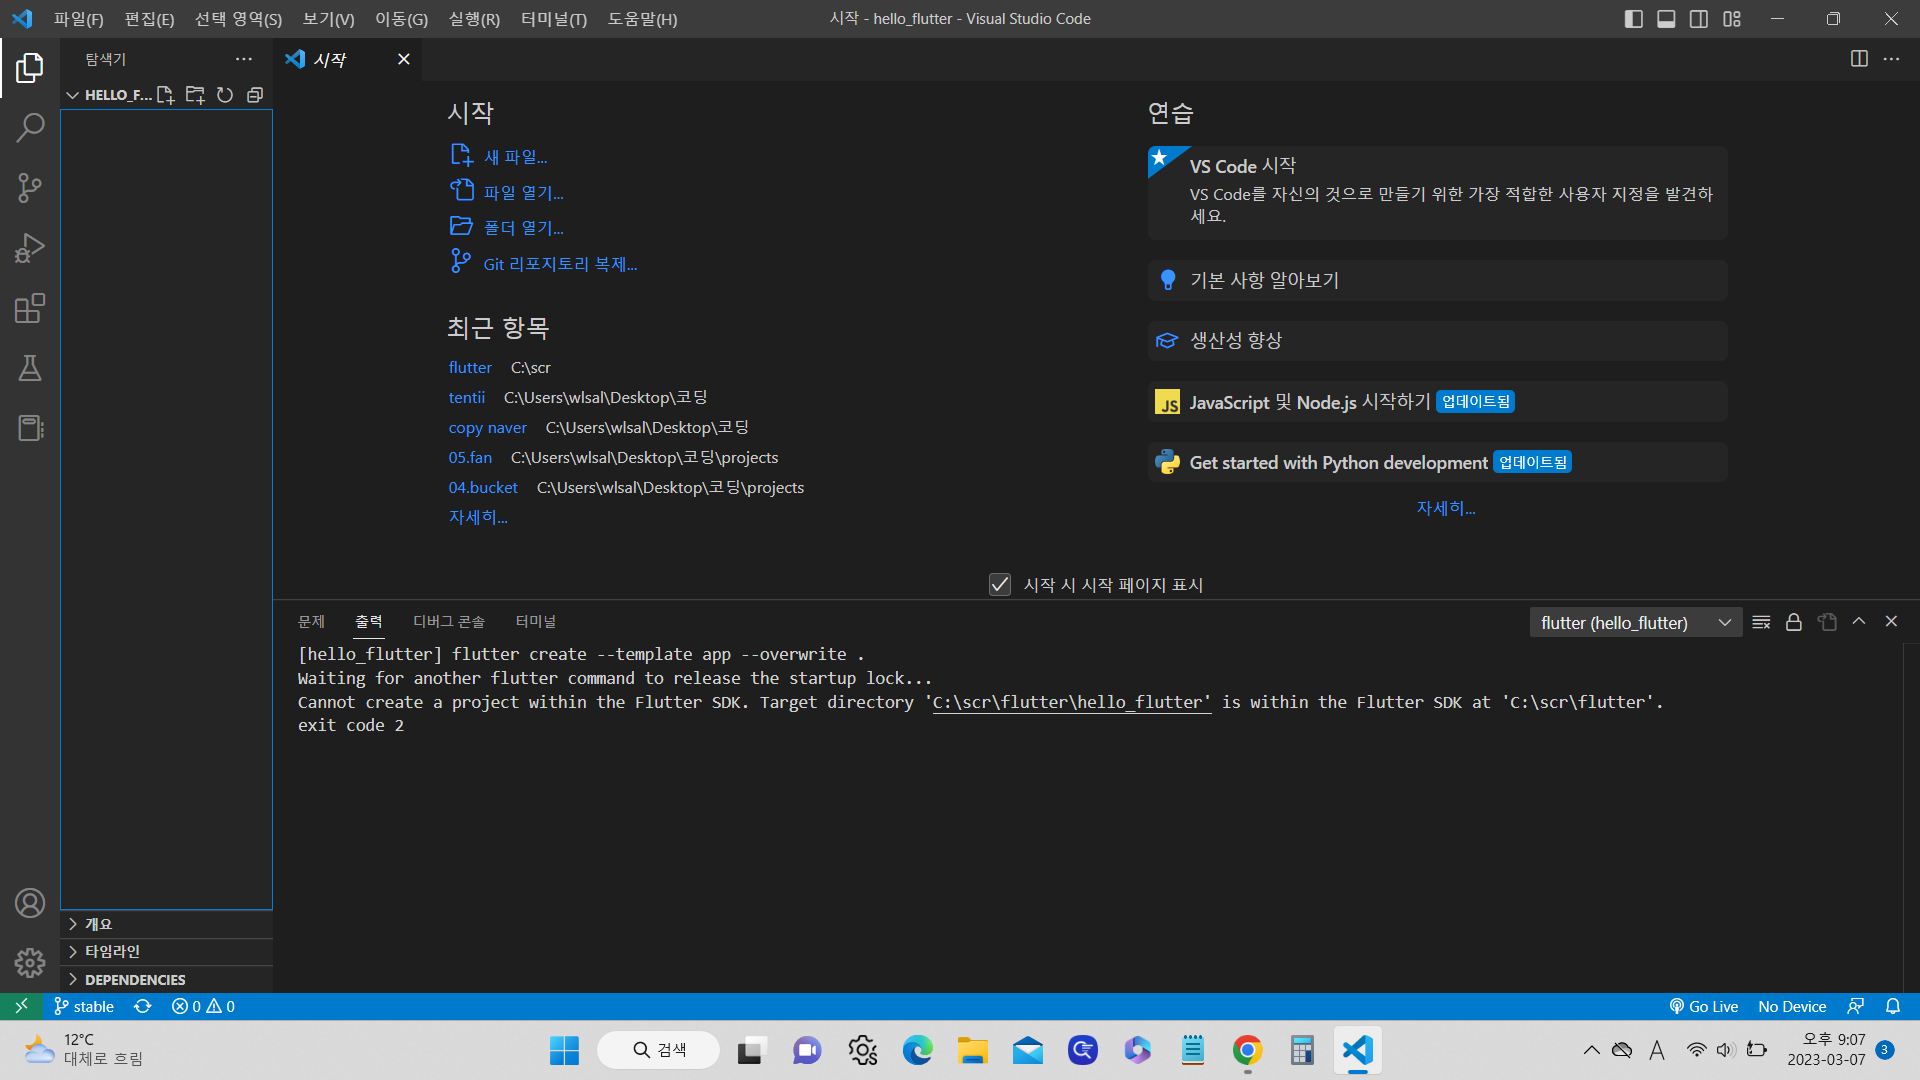Clear the output panel
This screenshot has width=1920, height=1080.
click(x=1762, y=622)
